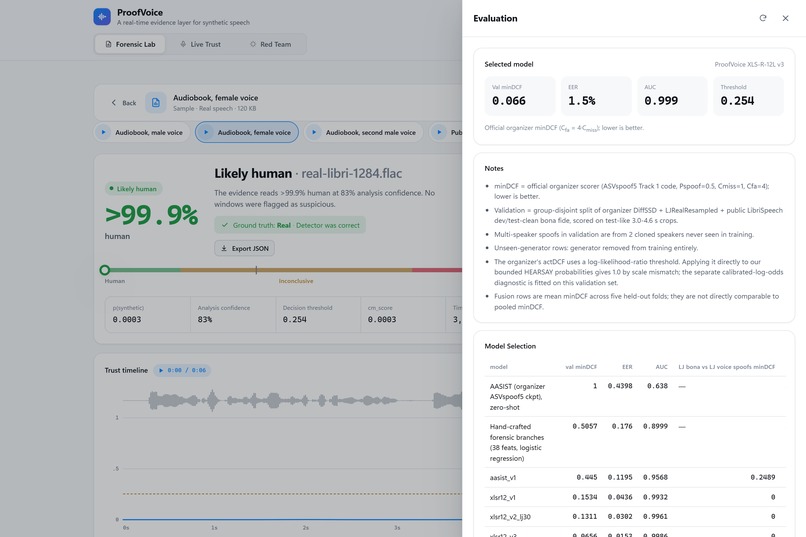Click the 'val minDCF' column header
Screen dimensions: 806x537
point(581,367)
